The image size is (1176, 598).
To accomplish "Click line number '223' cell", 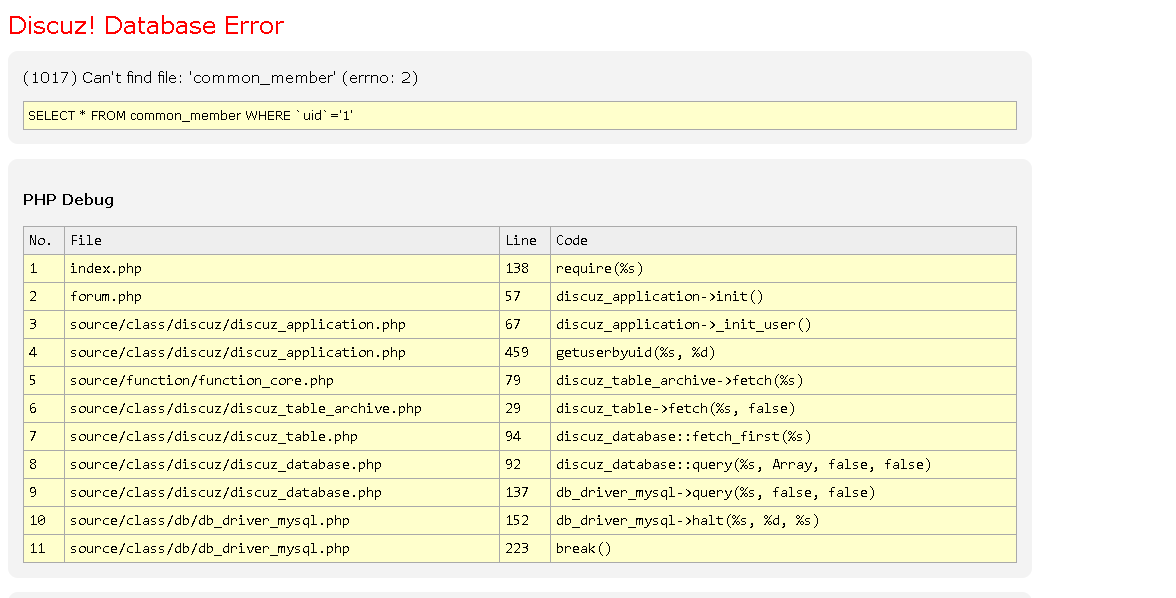I will [525, 548].
